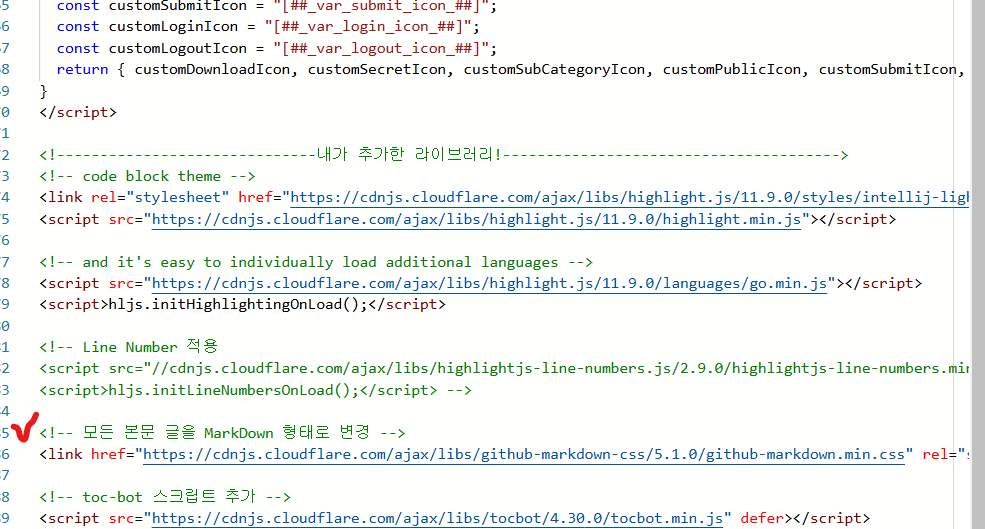This screenshot has height=529, width=985.
Task: Click the standalone closing </script> tag line
Action: tap(78, 112)
